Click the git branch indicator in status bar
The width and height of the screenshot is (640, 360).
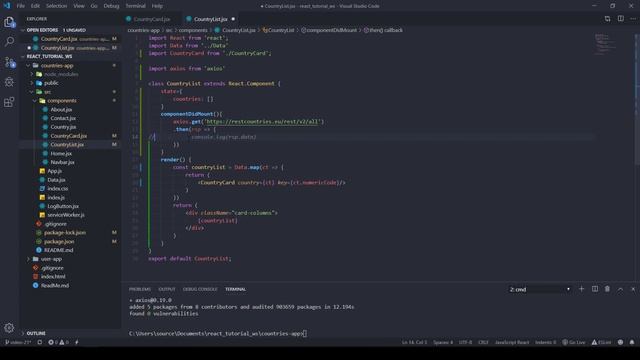18,342
